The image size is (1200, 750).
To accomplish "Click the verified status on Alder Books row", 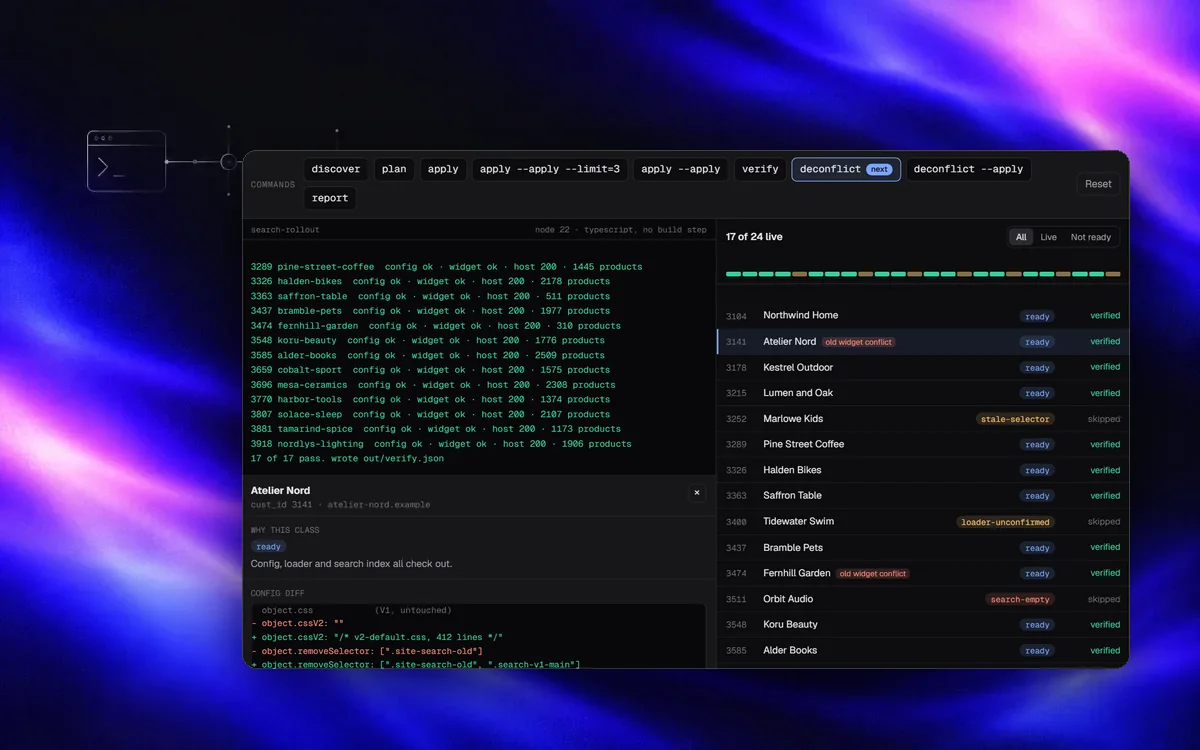I will [x=1105, y=650].
